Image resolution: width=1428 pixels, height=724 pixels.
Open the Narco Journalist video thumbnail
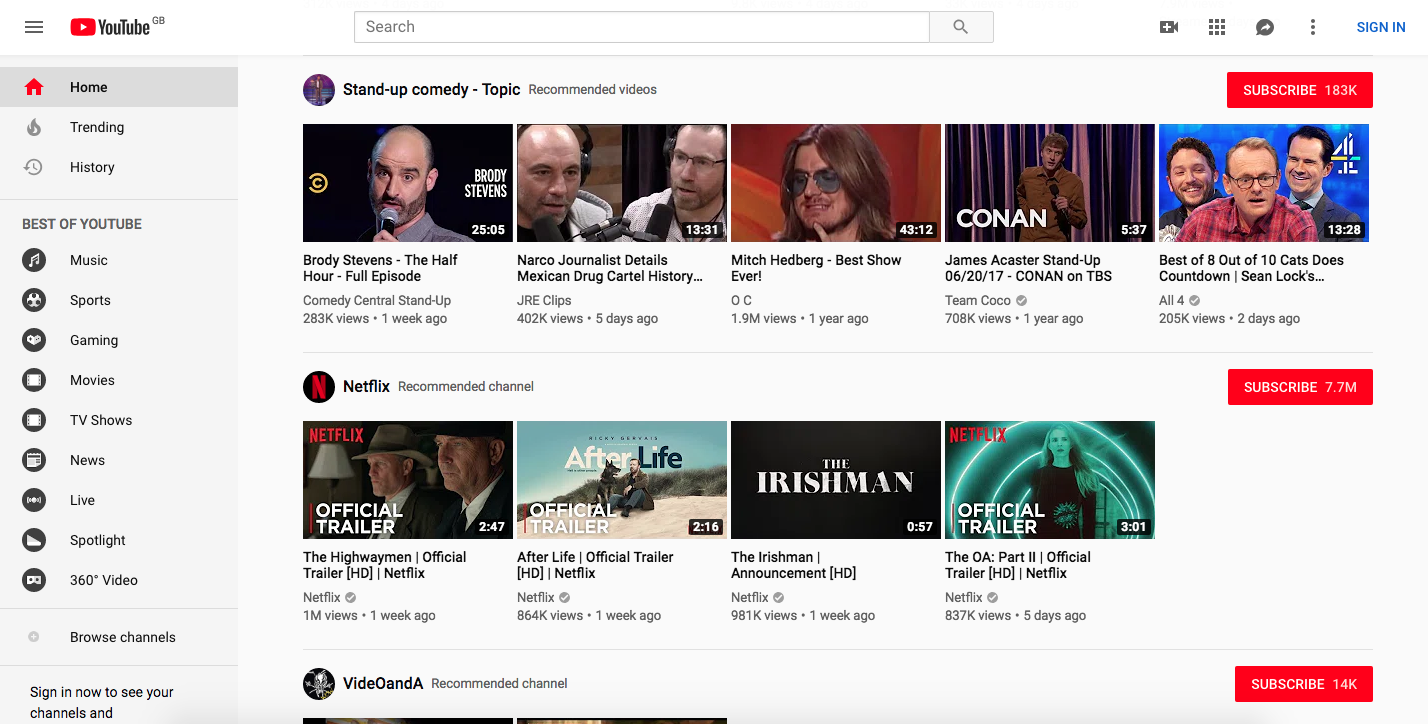pos(622,183)
